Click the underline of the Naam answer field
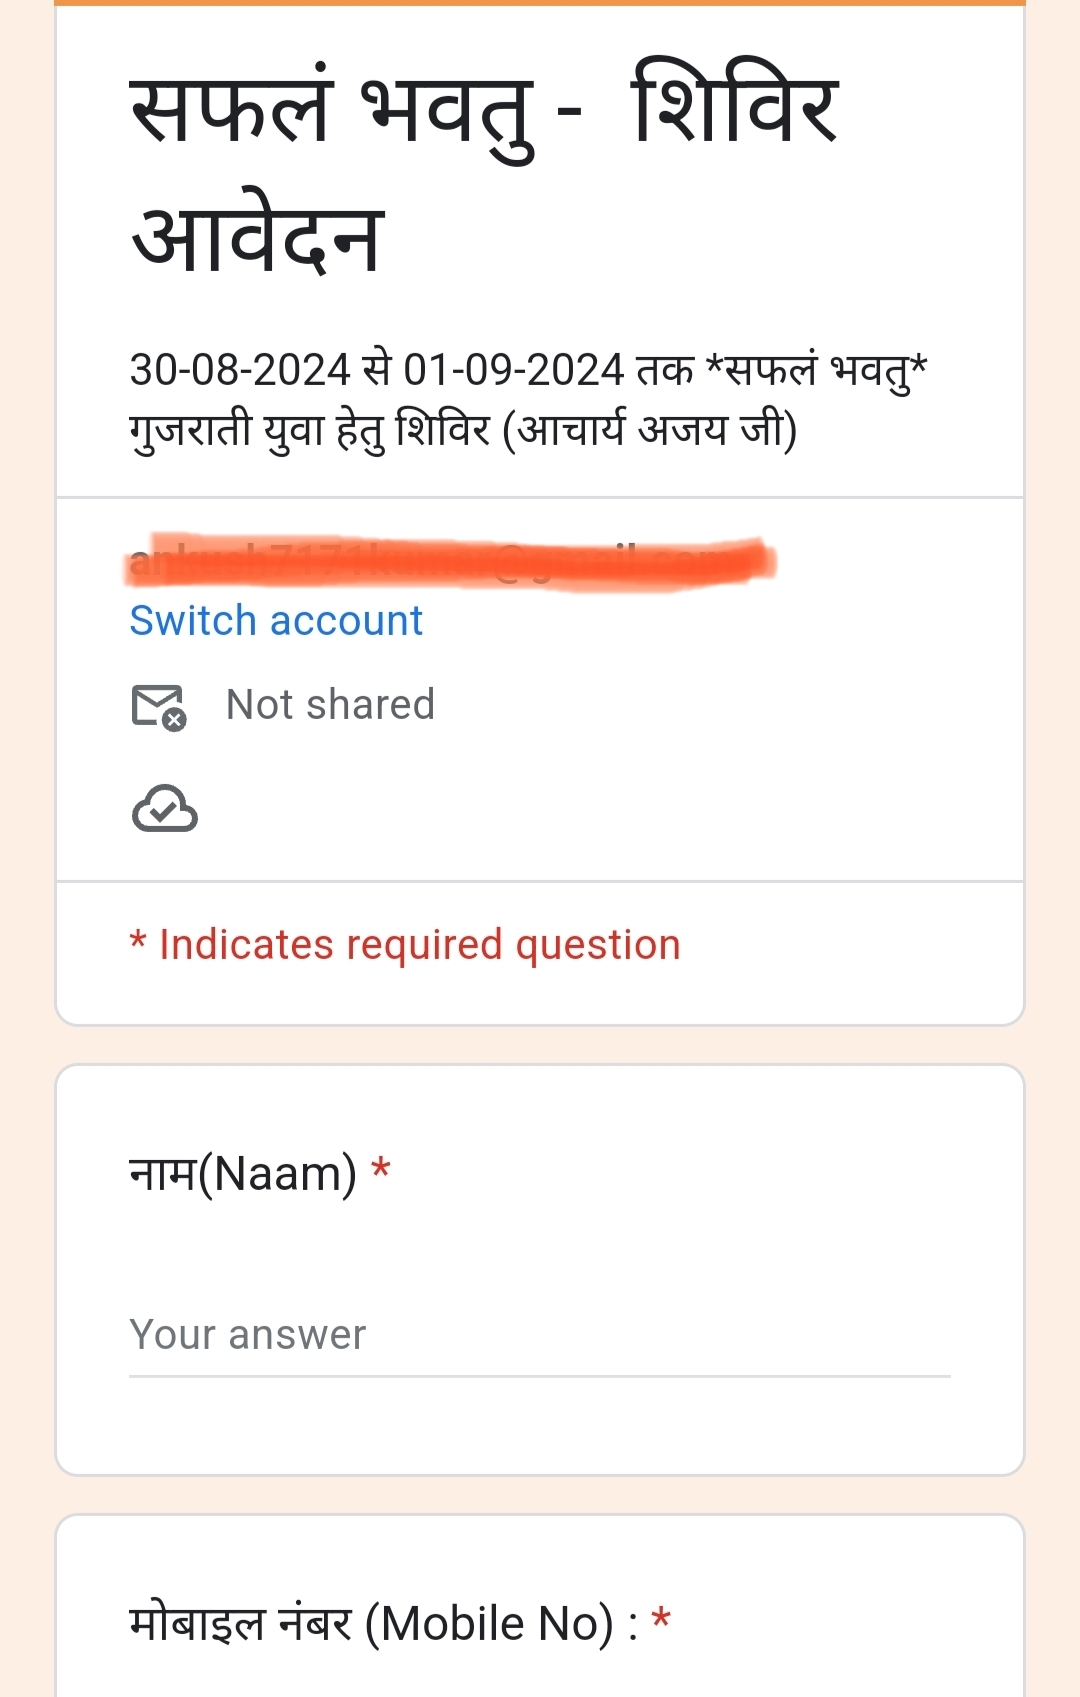 [540, 1377]
